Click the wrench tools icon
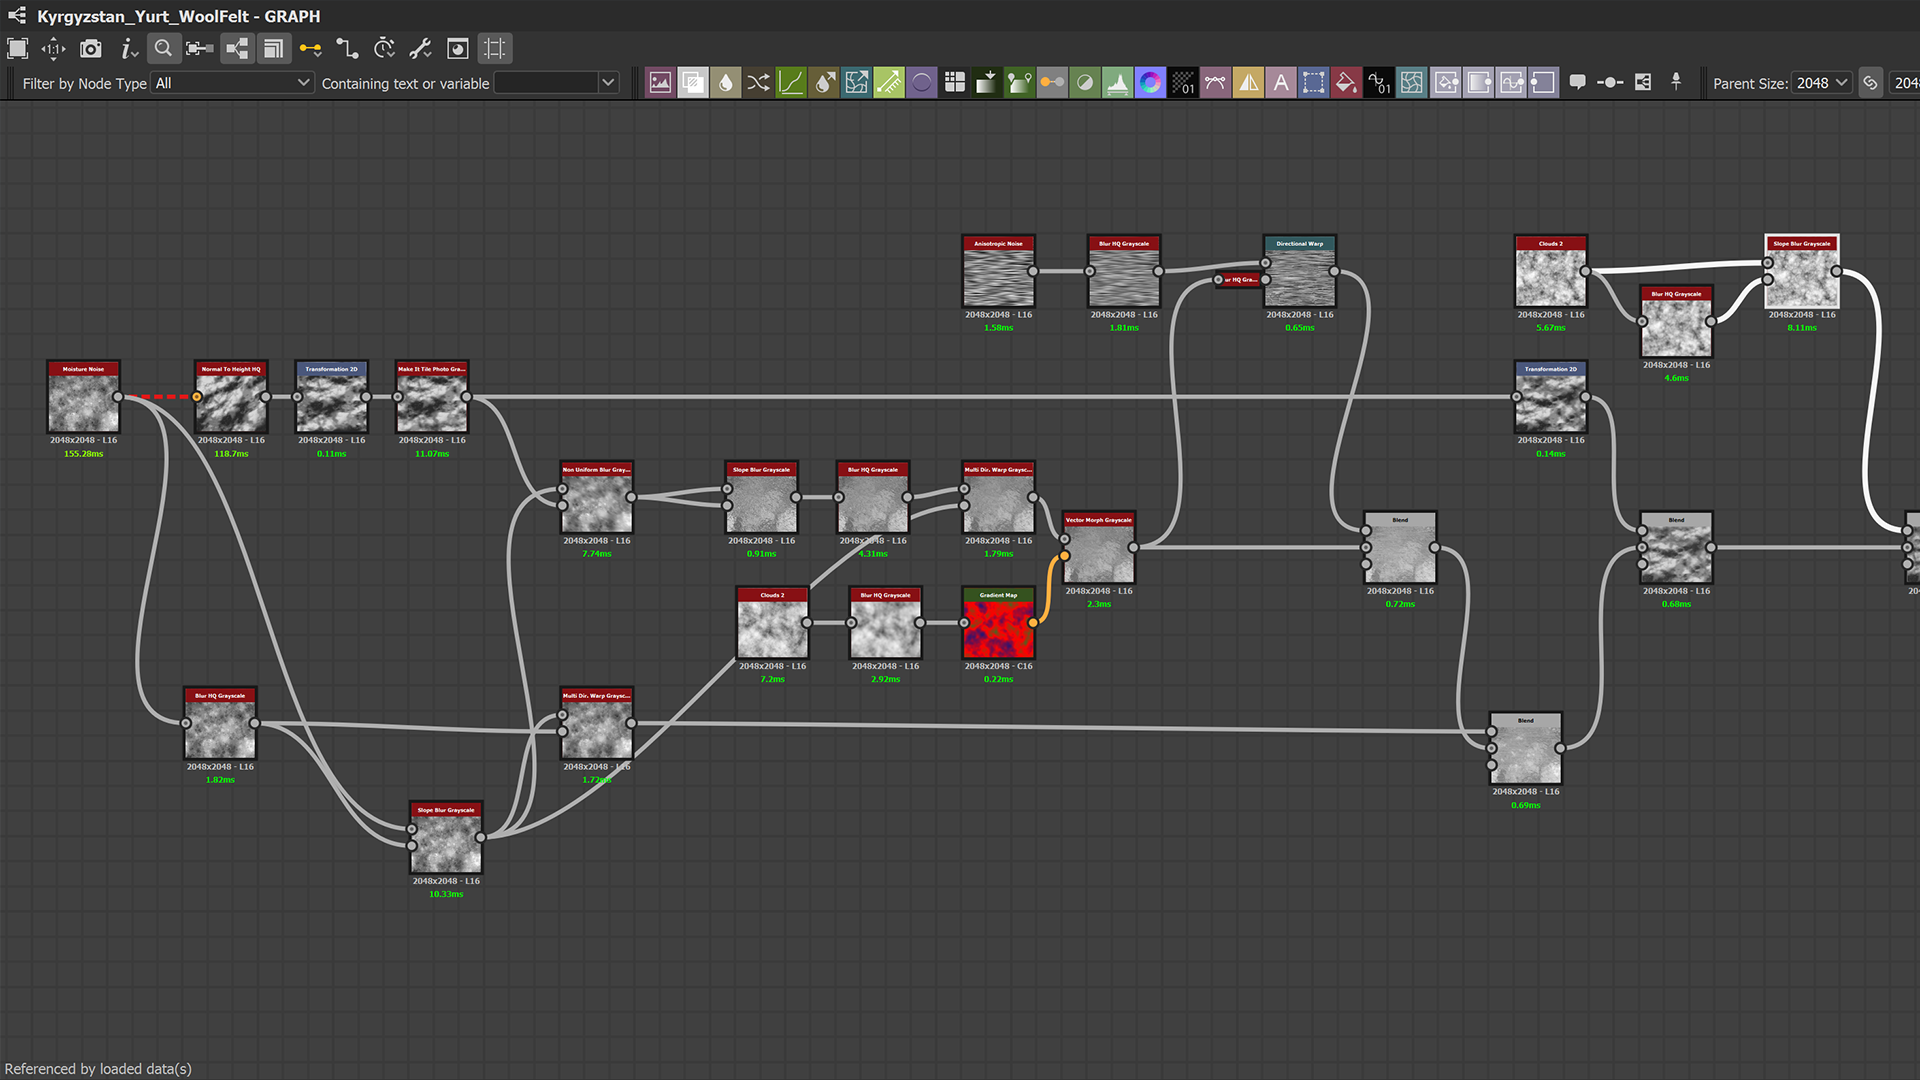Viewport: 1920px width, 1080px height. [x=421, y=48]
